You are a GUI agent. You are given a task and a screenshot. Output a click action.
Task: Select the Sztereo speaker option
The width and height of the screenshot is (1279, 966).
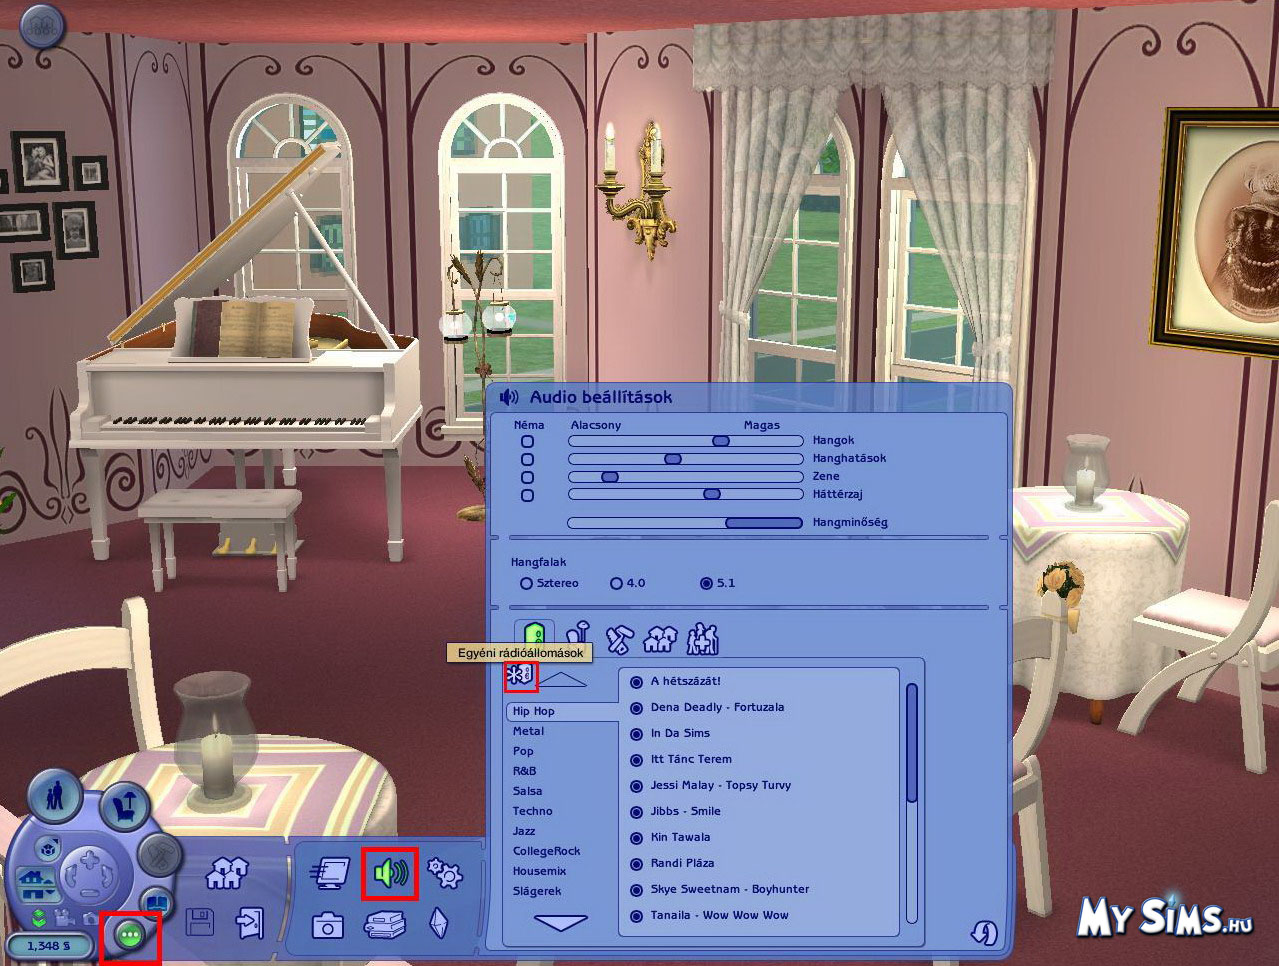(526, 583)
